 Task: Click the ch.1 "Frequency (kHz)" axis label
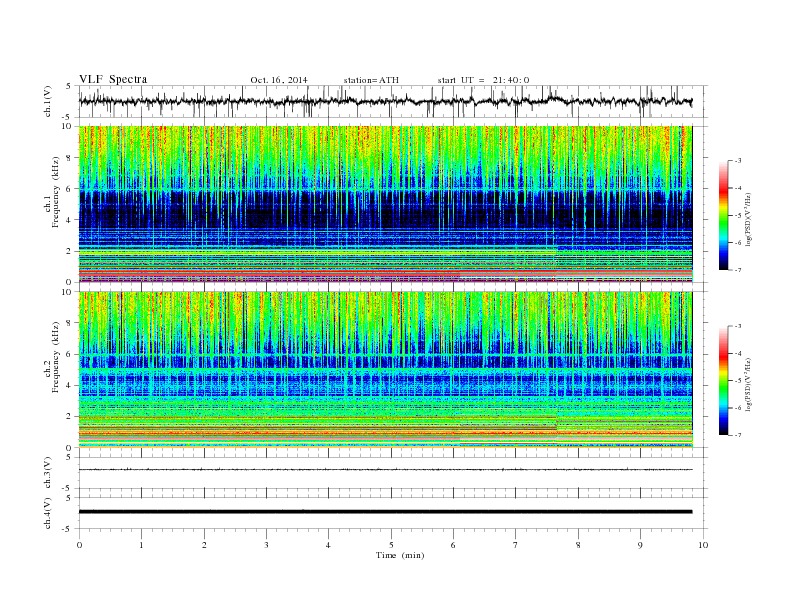tap(56, 192)
